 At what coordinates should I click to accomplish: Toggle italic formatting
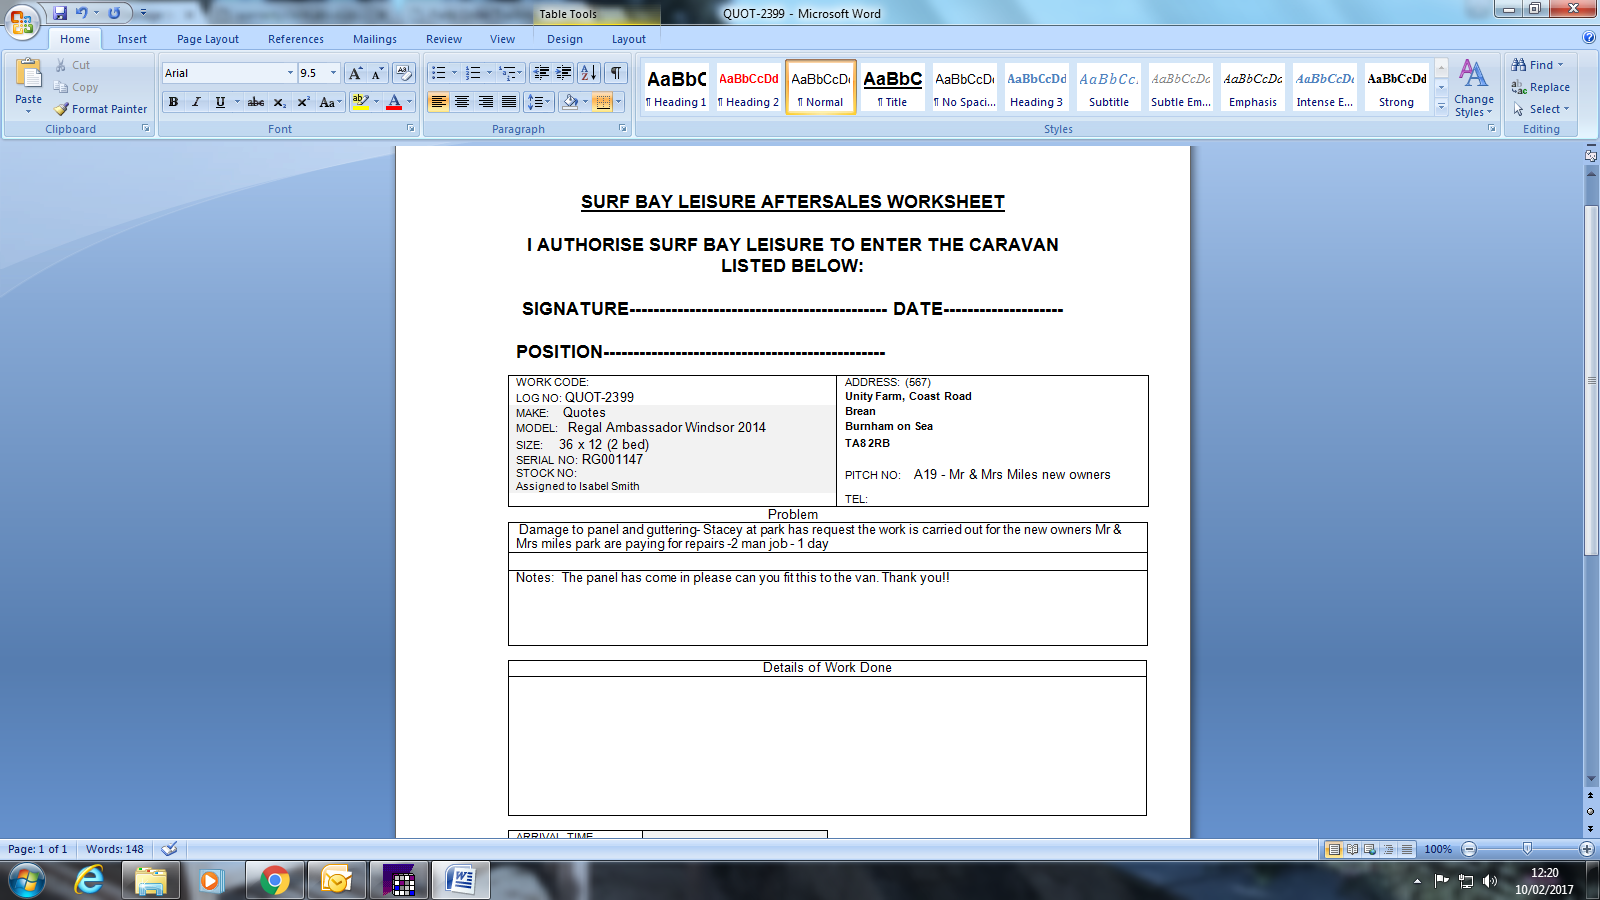[196, 102]
